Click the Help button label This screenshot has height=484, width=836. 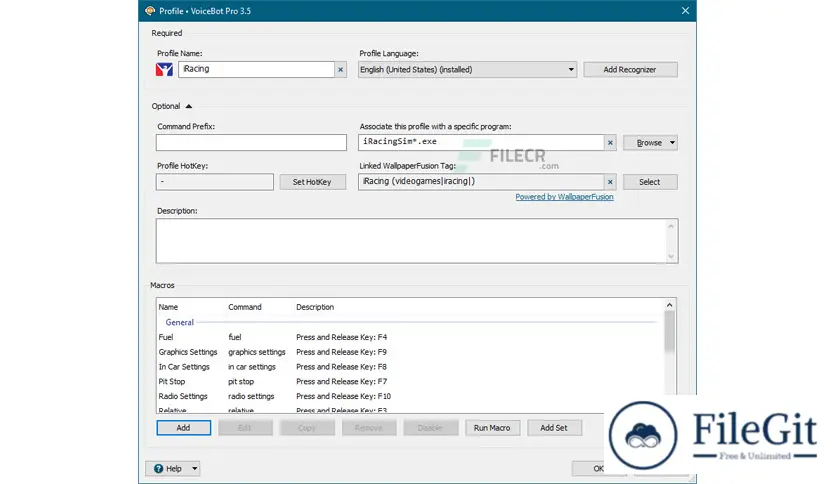(x=174, y=469)
